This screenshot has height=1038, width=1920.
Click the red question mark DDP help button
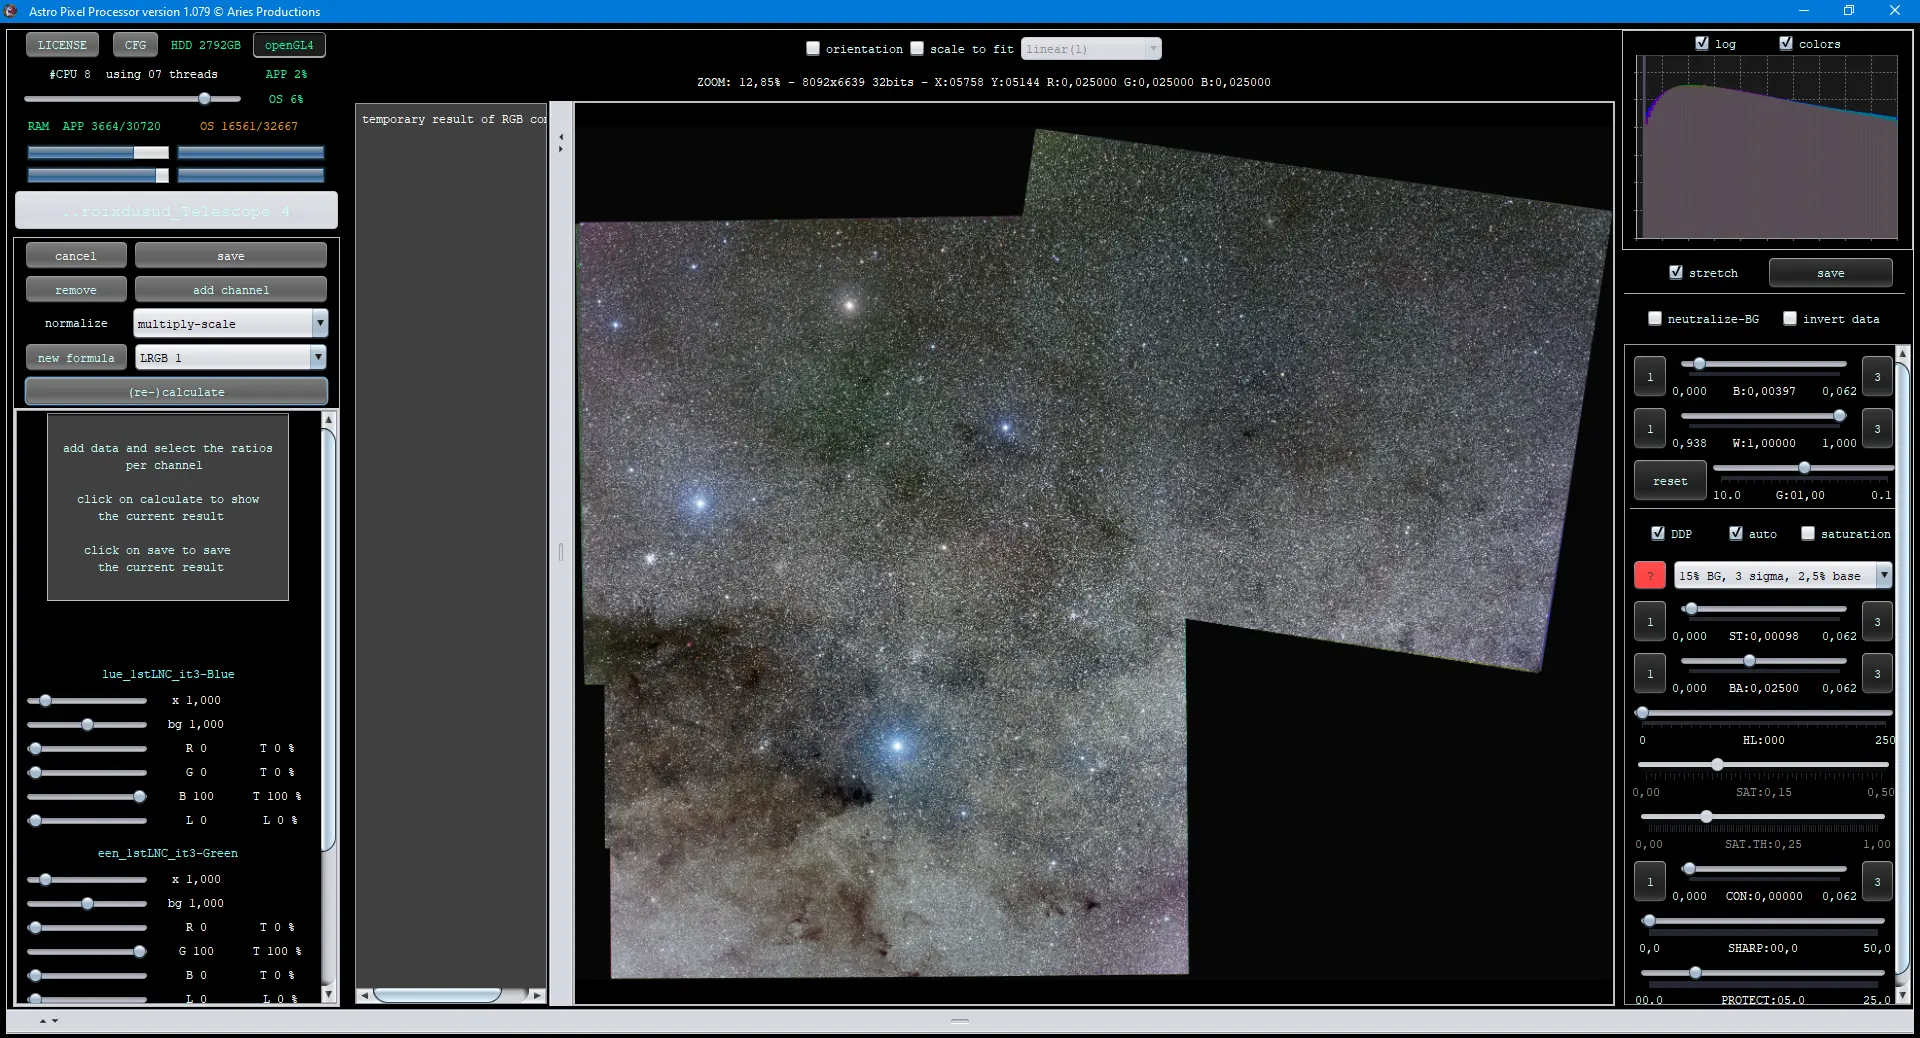1649,575
